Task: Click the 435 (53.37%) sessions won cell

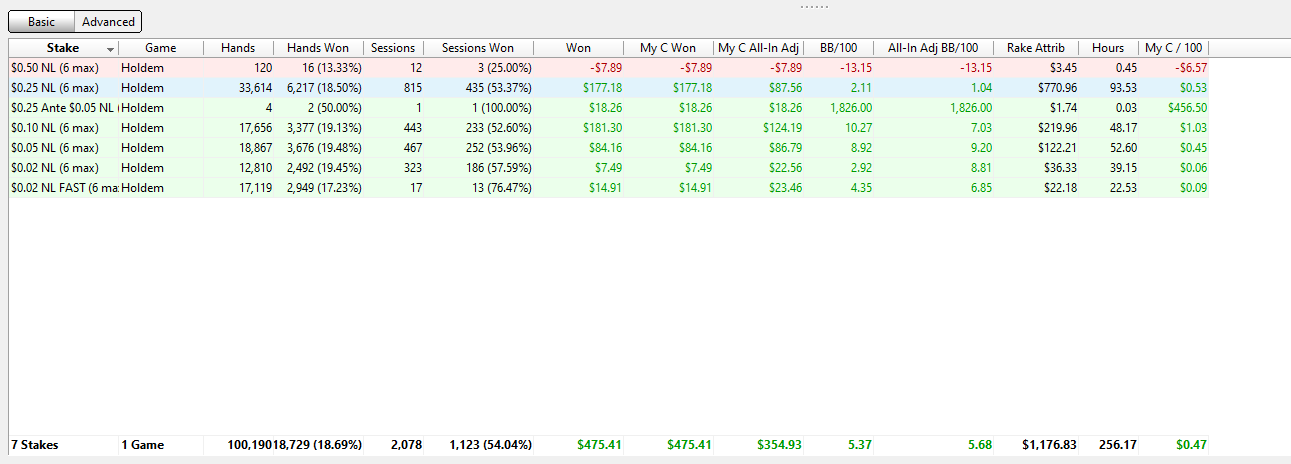Action: [x=478, y=88]
